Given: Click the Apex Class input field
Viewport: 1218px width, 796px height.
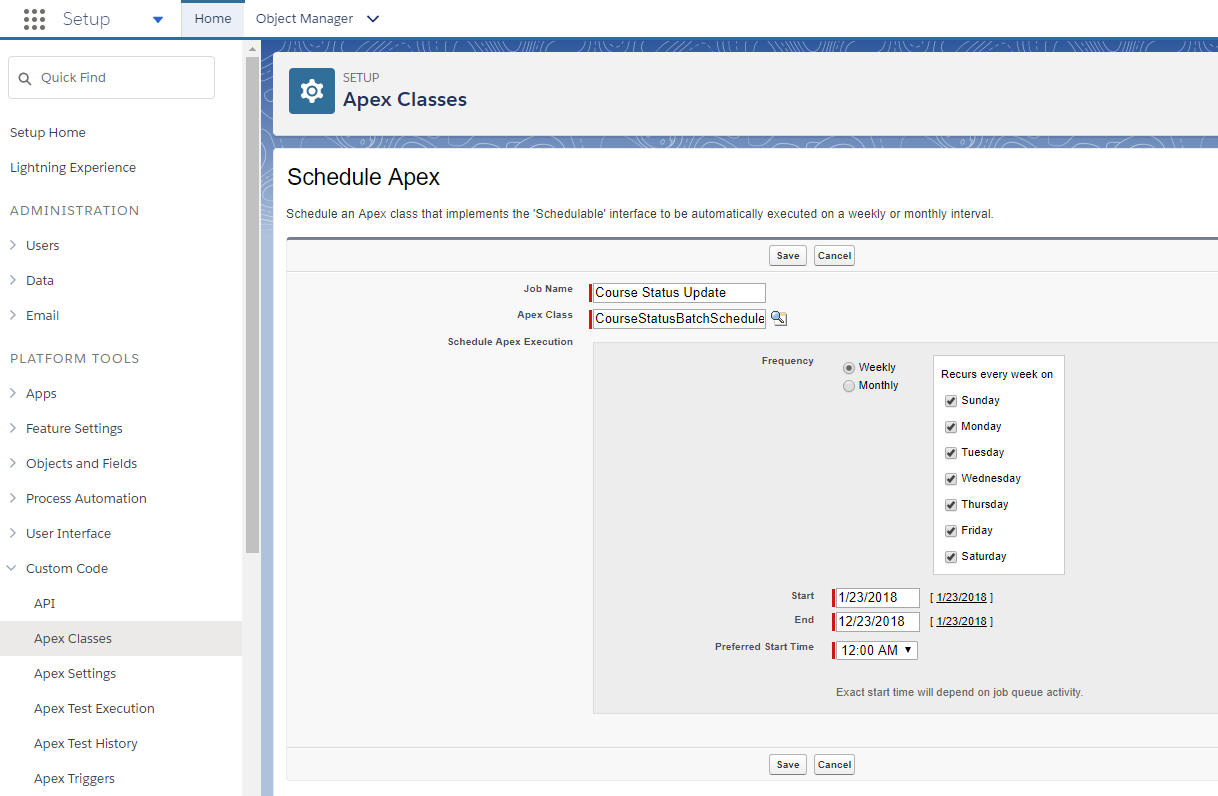Looking at the screenshot, I should pyautogui.click(x=679, y=319).
